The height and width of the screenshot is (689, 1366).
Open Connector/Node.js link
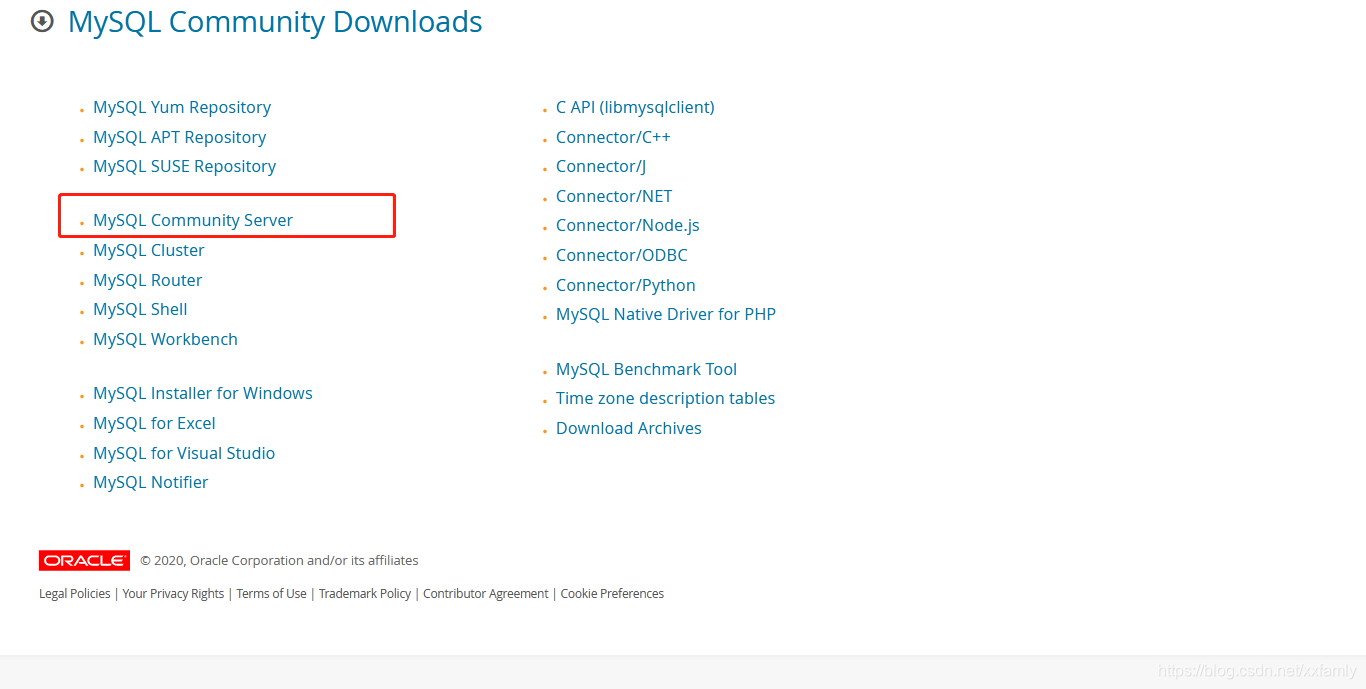[x=628, y=225]
